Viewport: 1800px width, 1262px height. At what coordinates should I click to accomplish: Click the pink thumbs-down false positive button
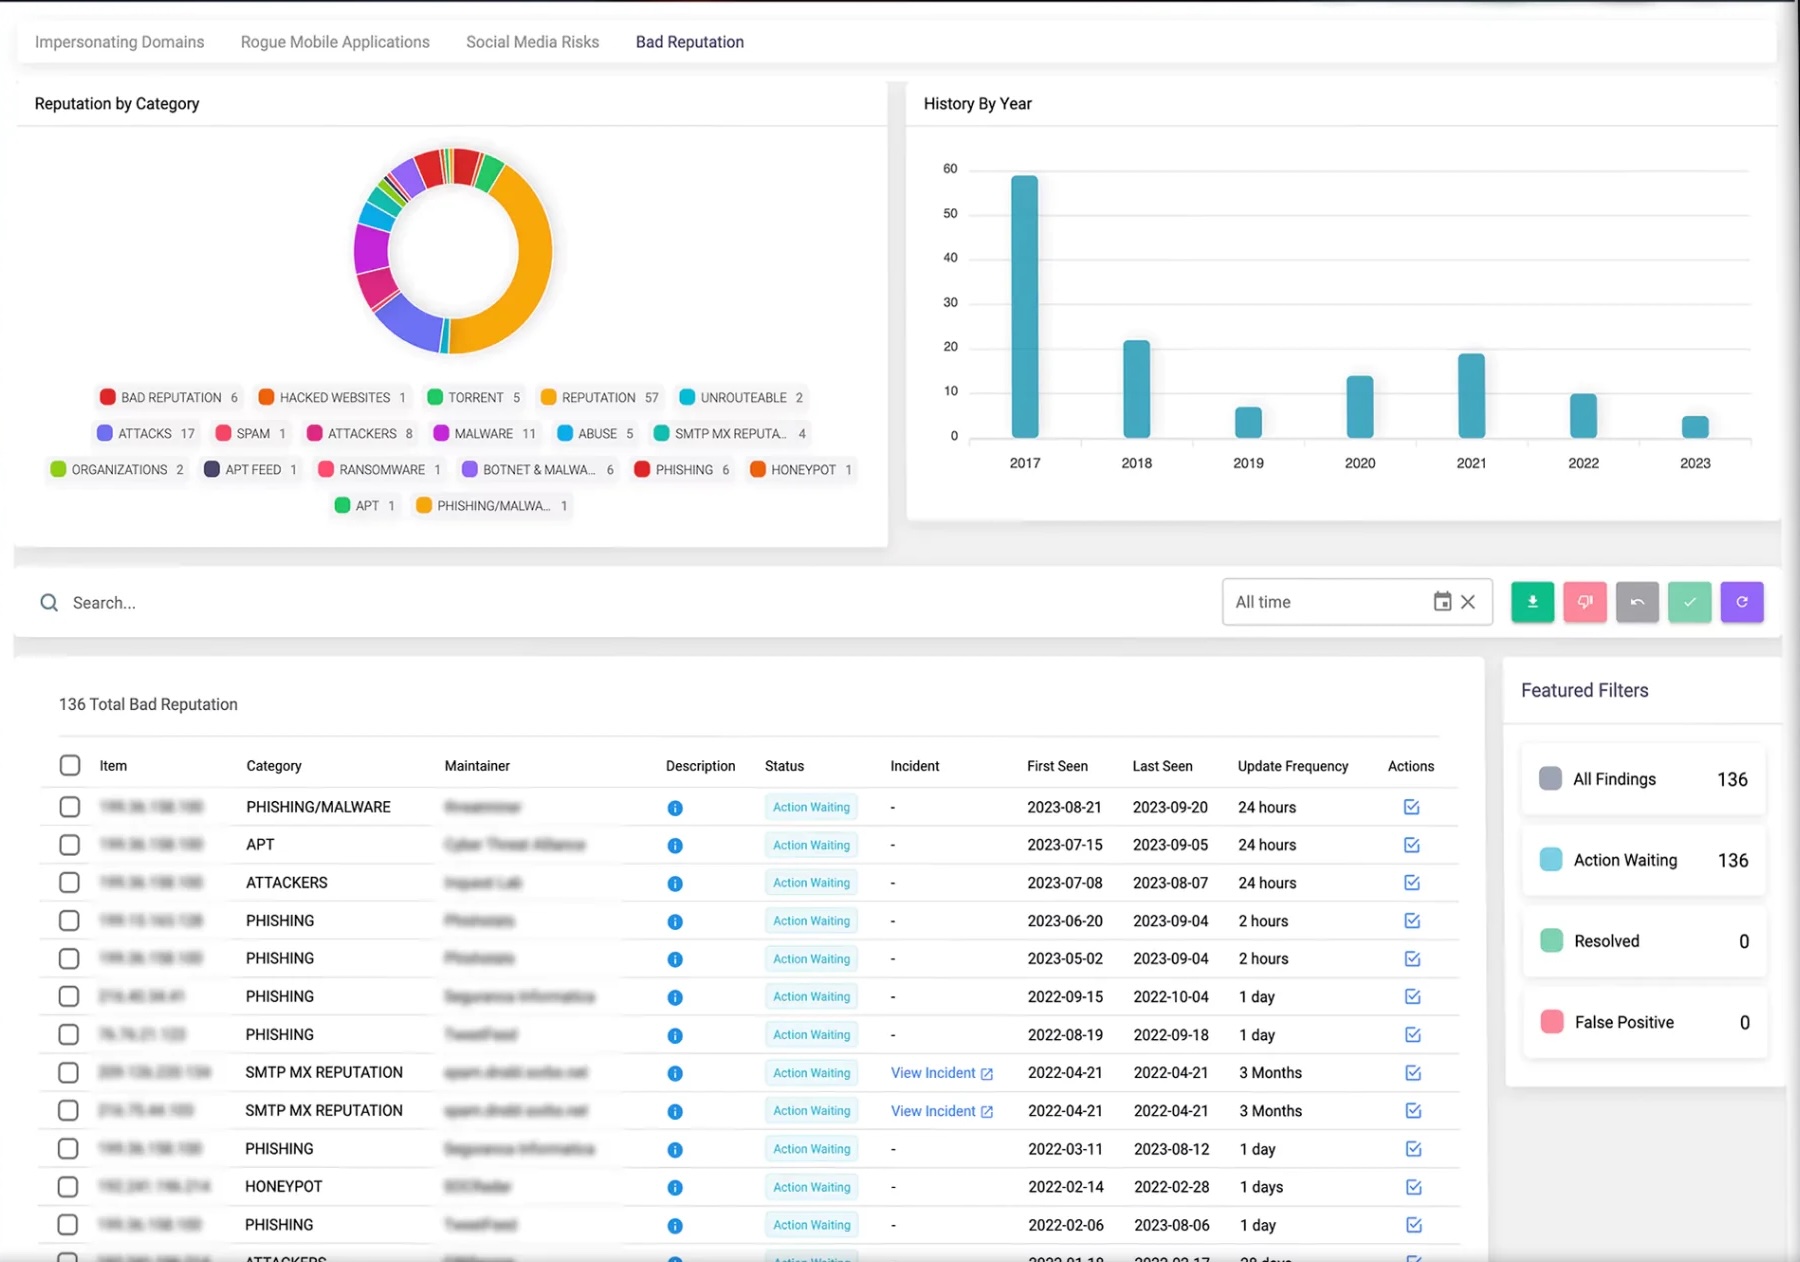[x=1585, y=602]
